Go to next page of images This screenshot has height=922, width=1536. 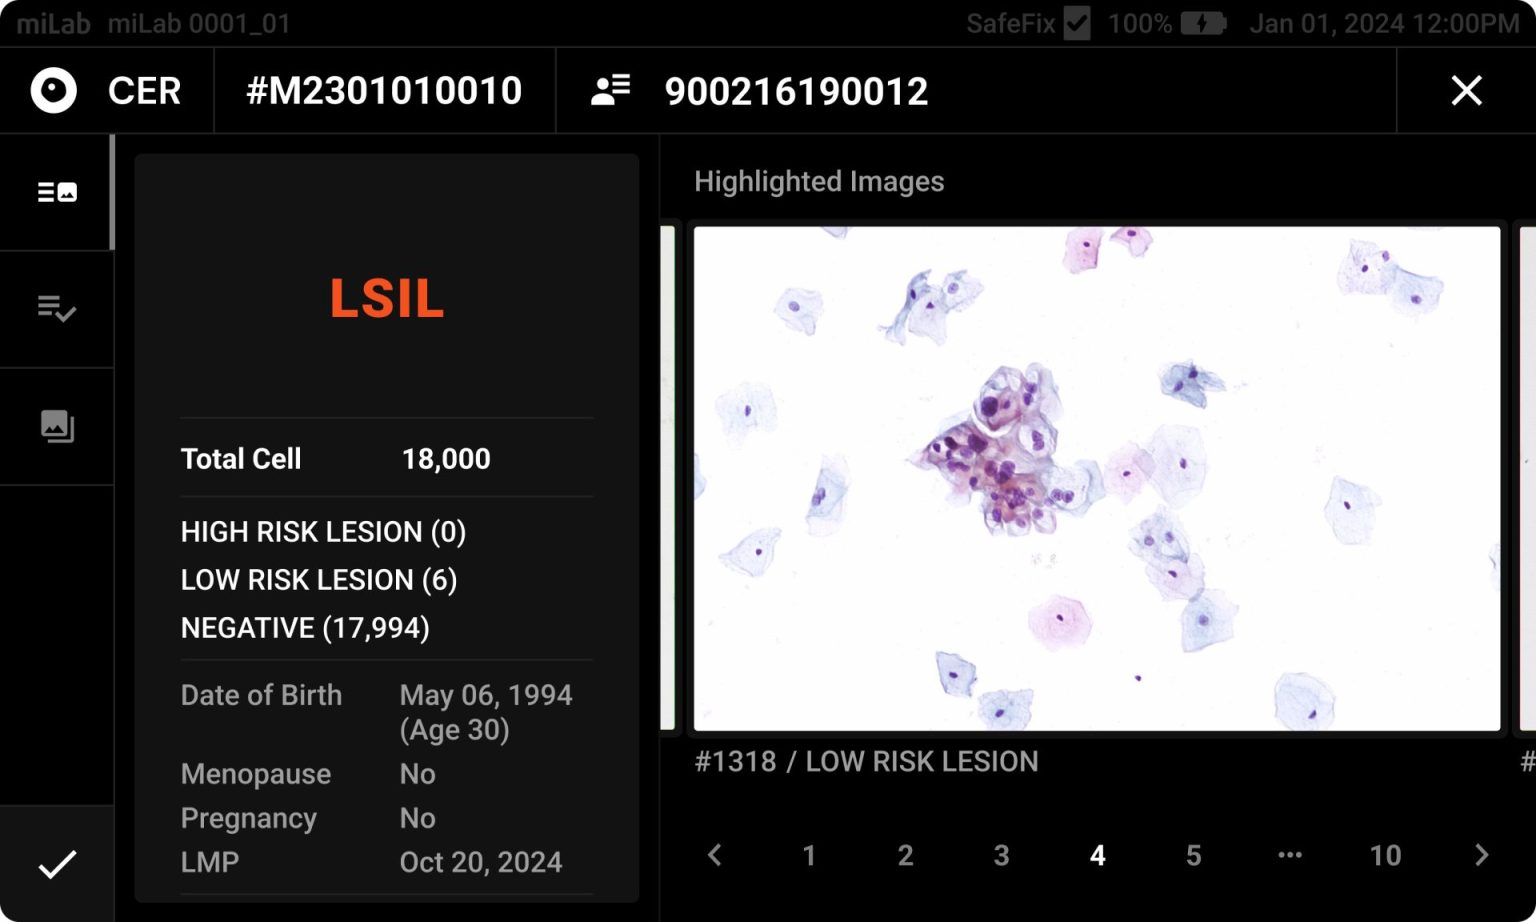(1481, 855)
